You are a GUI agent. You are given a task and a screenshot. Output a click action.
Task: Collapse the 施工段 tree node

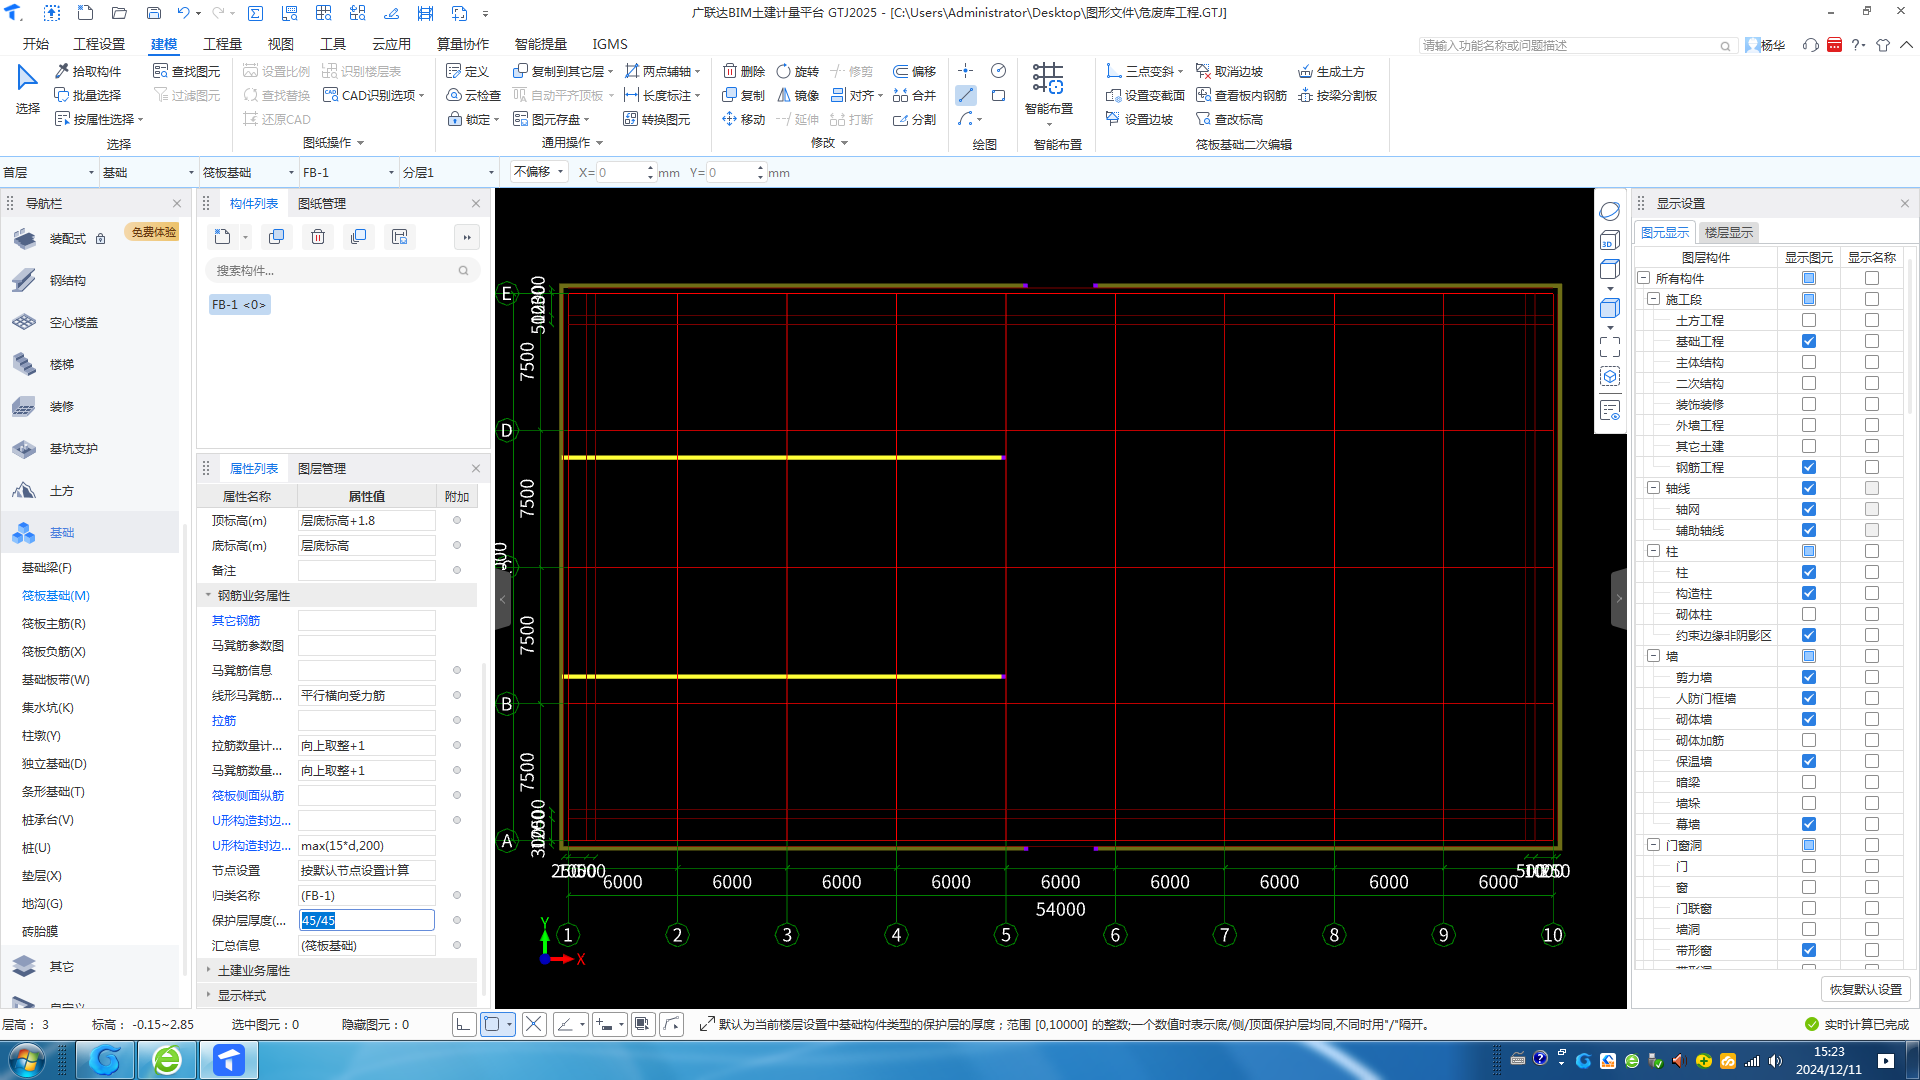(x=1654, y=299)
